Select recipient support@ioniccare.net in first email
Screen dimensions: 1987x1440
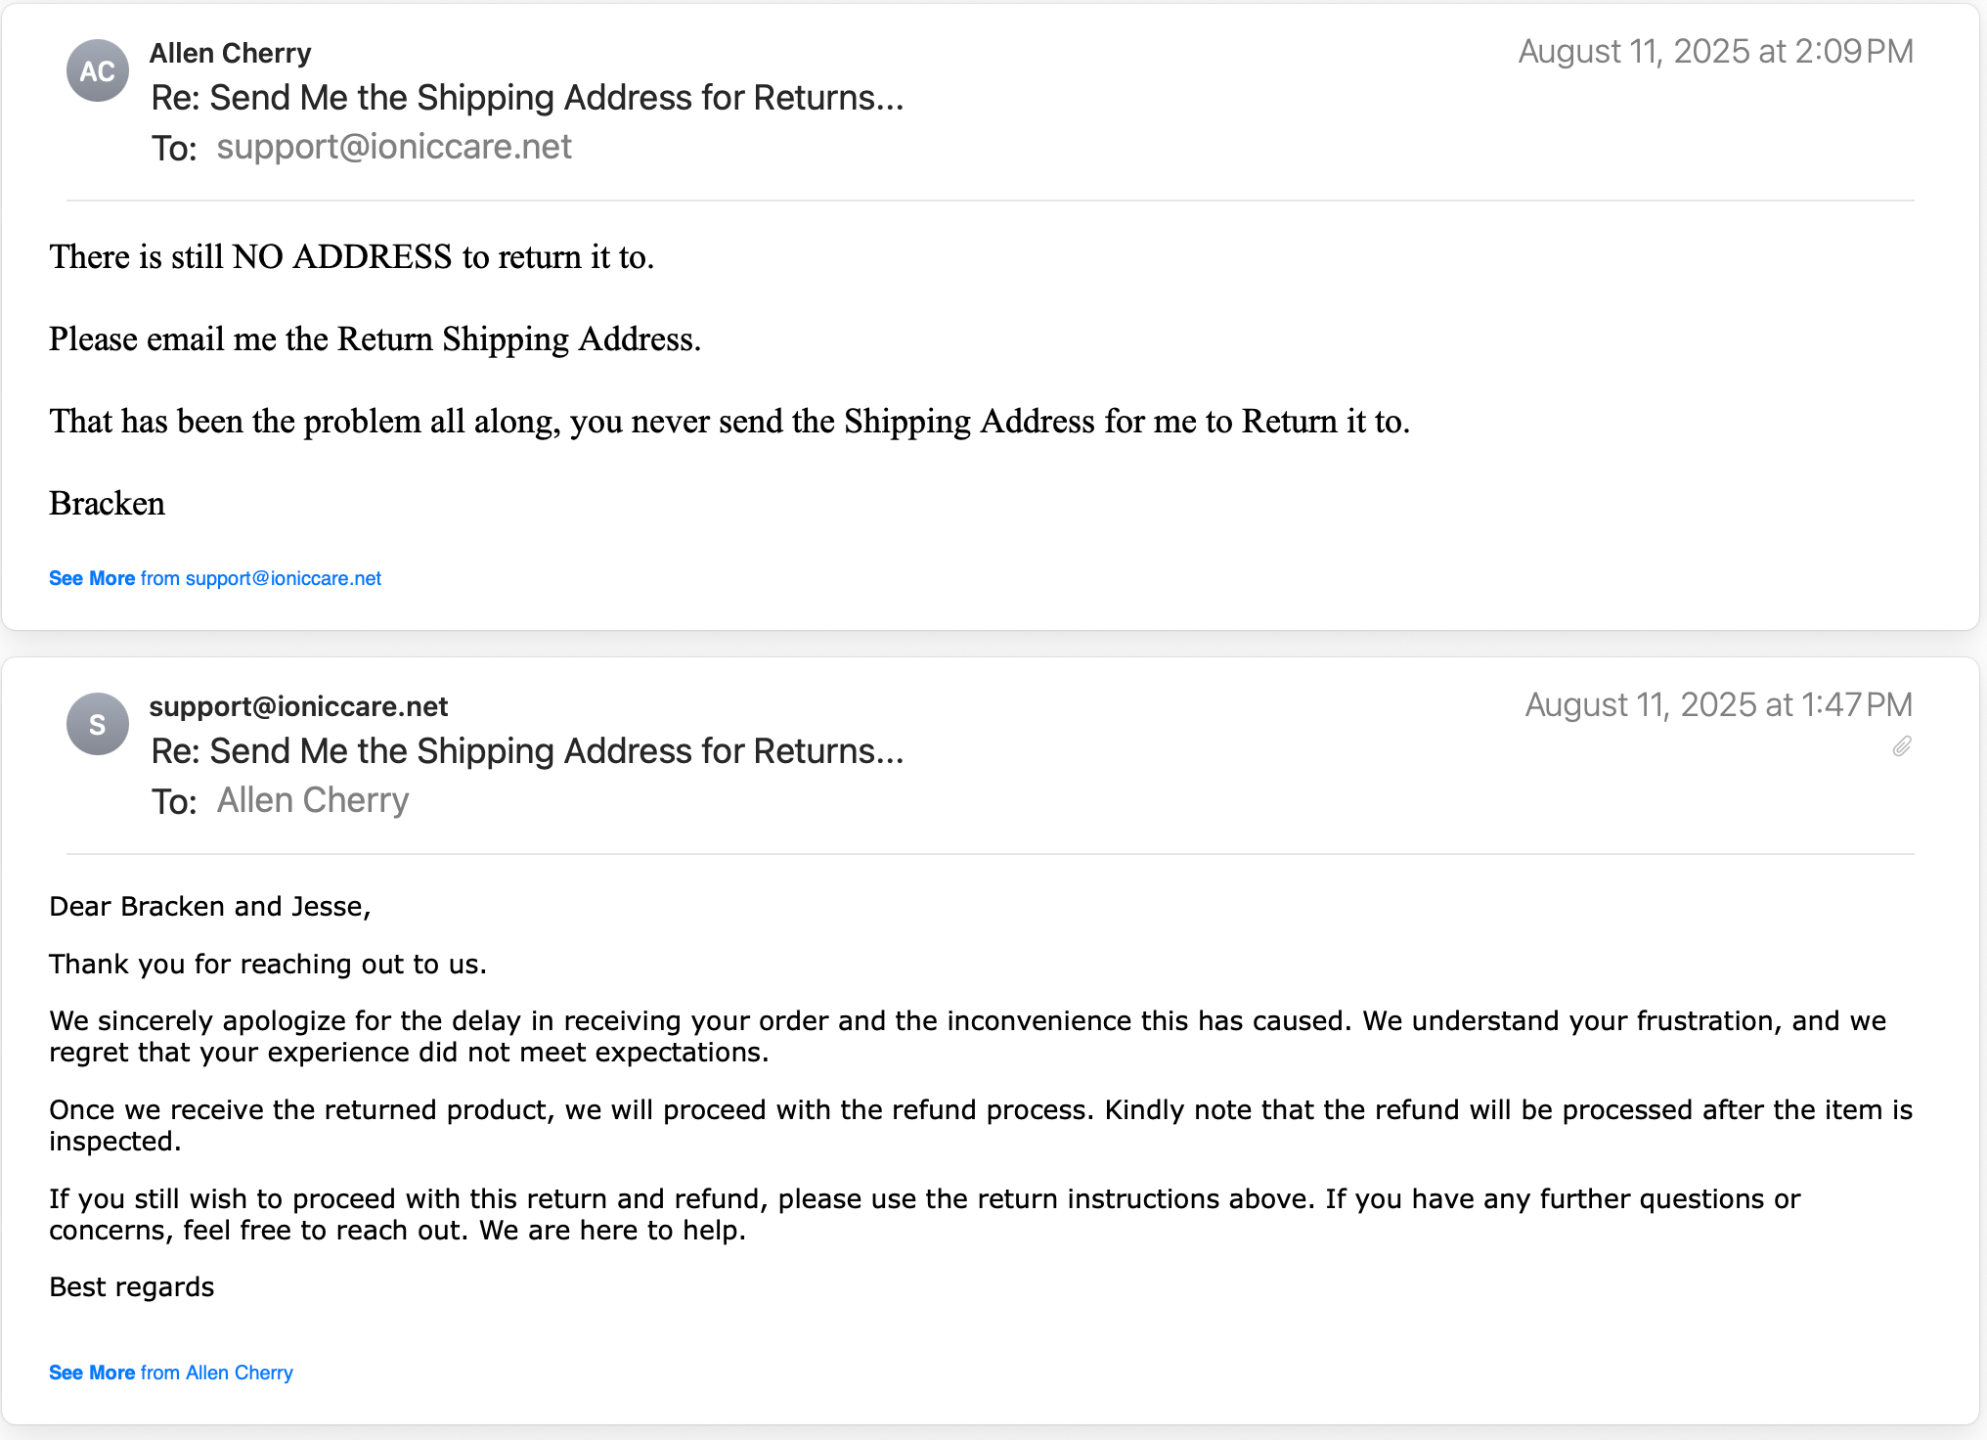click(394, 147)
